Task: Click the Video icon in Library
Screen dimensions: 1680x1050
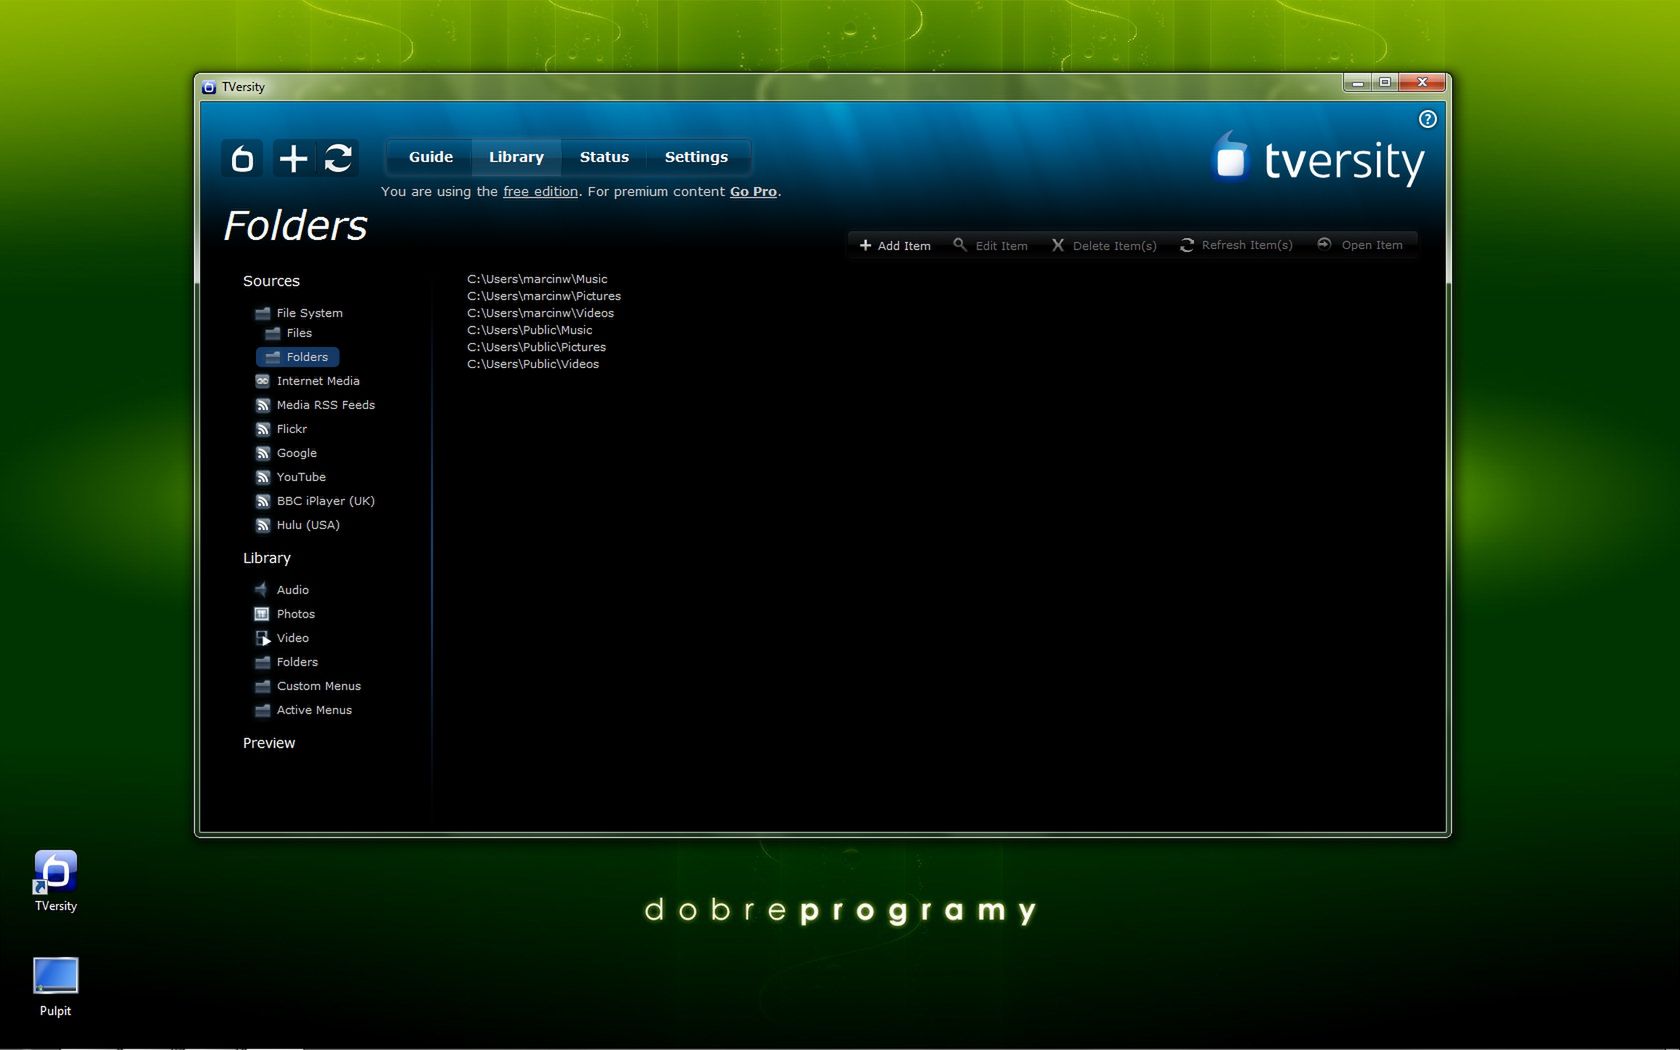Action: 262,638
